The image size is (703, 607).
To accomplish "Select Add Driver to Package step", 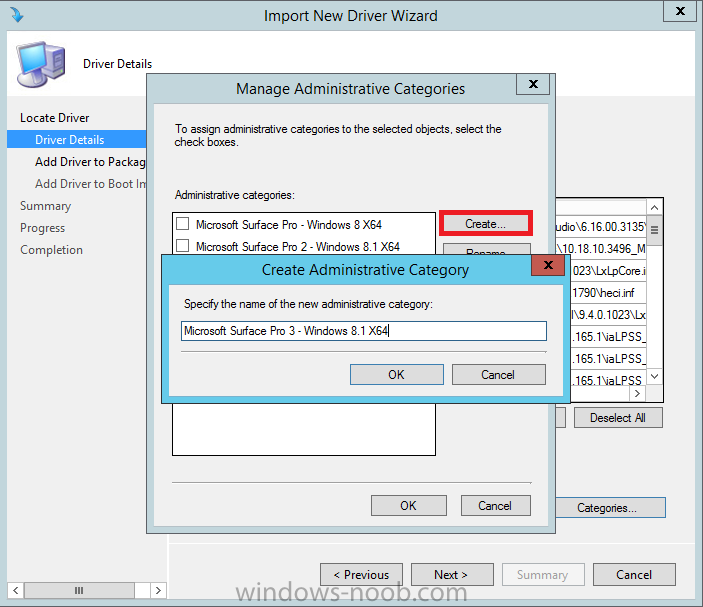I will [90, 162].
